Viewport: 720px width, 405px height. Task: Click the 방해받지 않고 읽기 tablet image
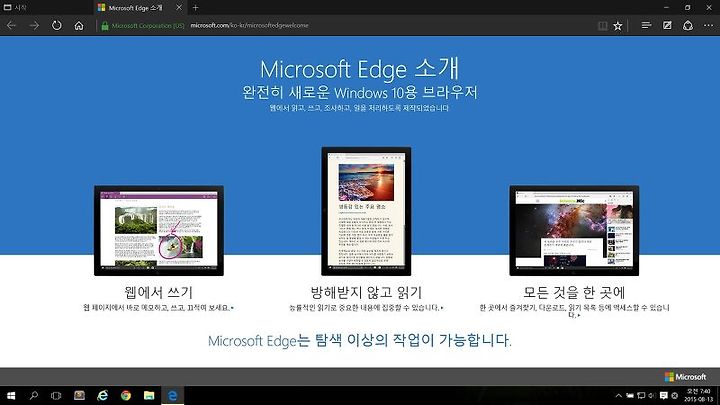[x=366, y=211]
